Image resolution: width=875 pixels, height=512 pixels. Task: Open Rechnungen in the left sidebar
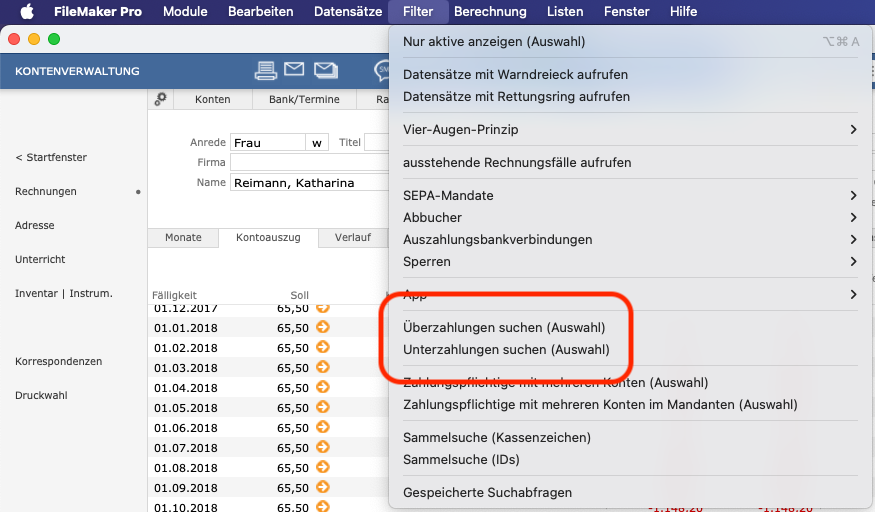click(46, 192)
